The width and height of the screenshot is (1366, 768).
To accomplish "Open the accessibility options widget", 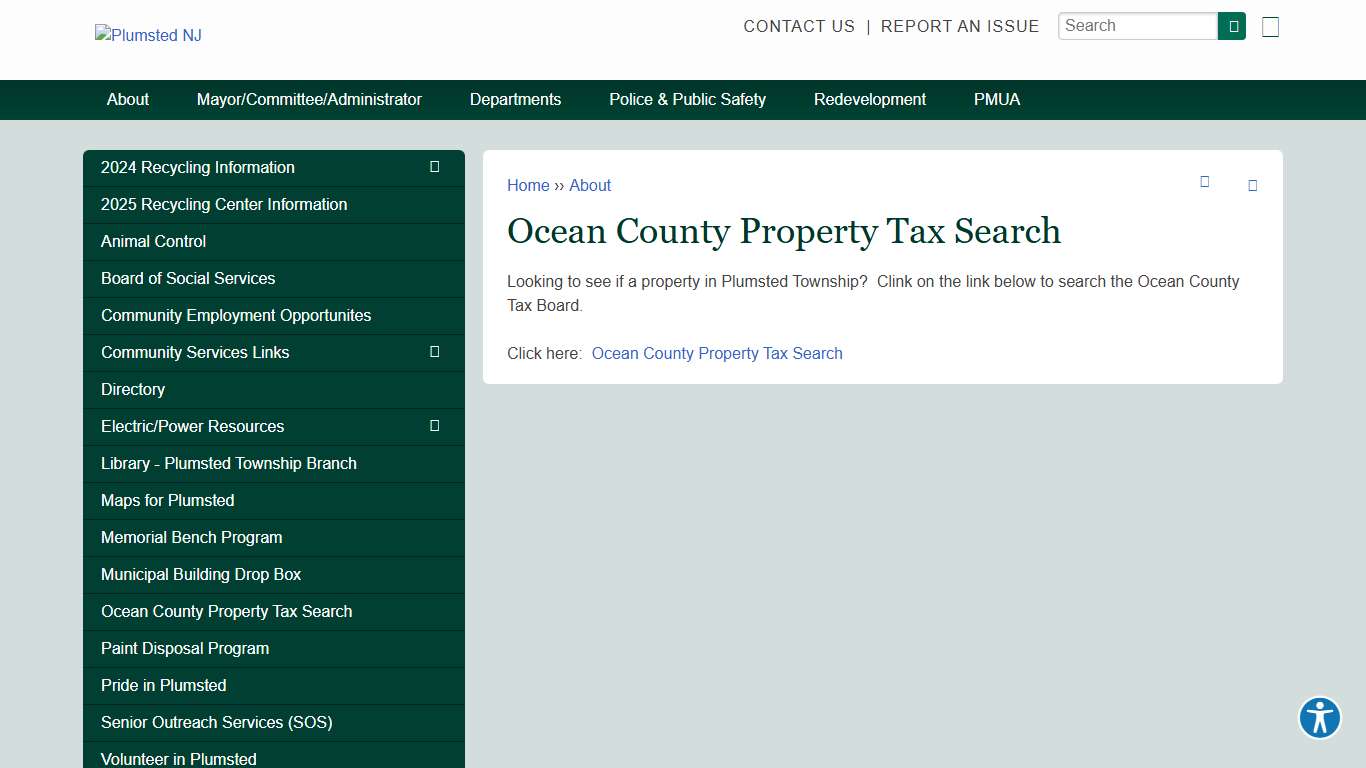I will coord(1319,718).
